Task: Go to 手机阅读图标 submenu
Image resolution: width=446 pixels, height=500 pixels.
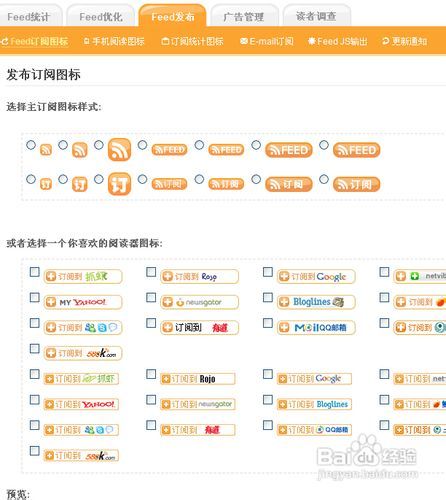Action: [114, 41]
